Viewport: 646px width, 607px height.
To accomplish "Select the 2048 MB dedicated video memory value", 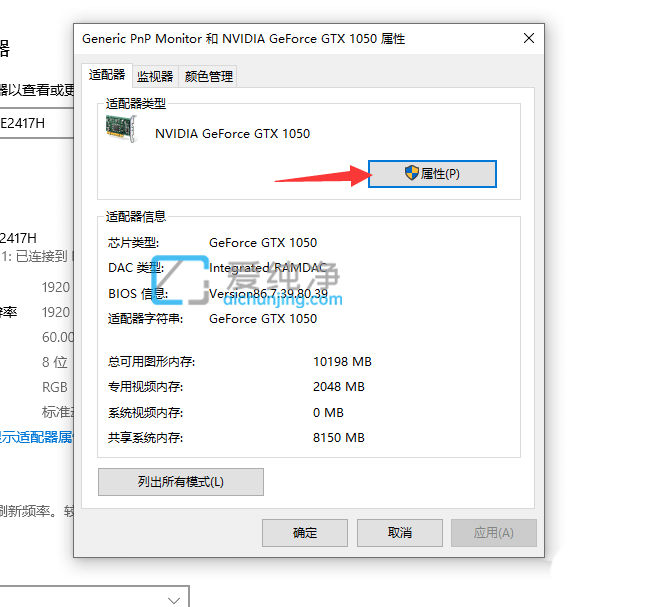I will [x=339, y=387].
